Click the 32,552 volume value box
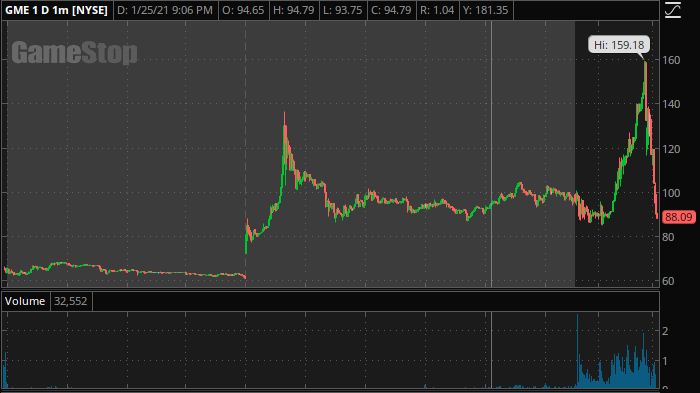This screenshot has width=700, height=393. (x=71, y=301)
